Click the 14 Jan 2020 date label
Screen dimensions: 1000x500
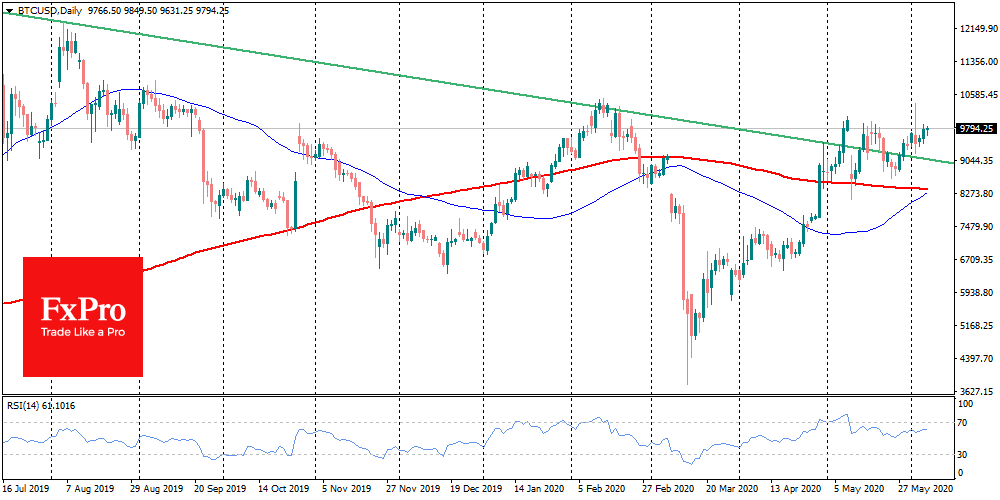coord(538,491)
